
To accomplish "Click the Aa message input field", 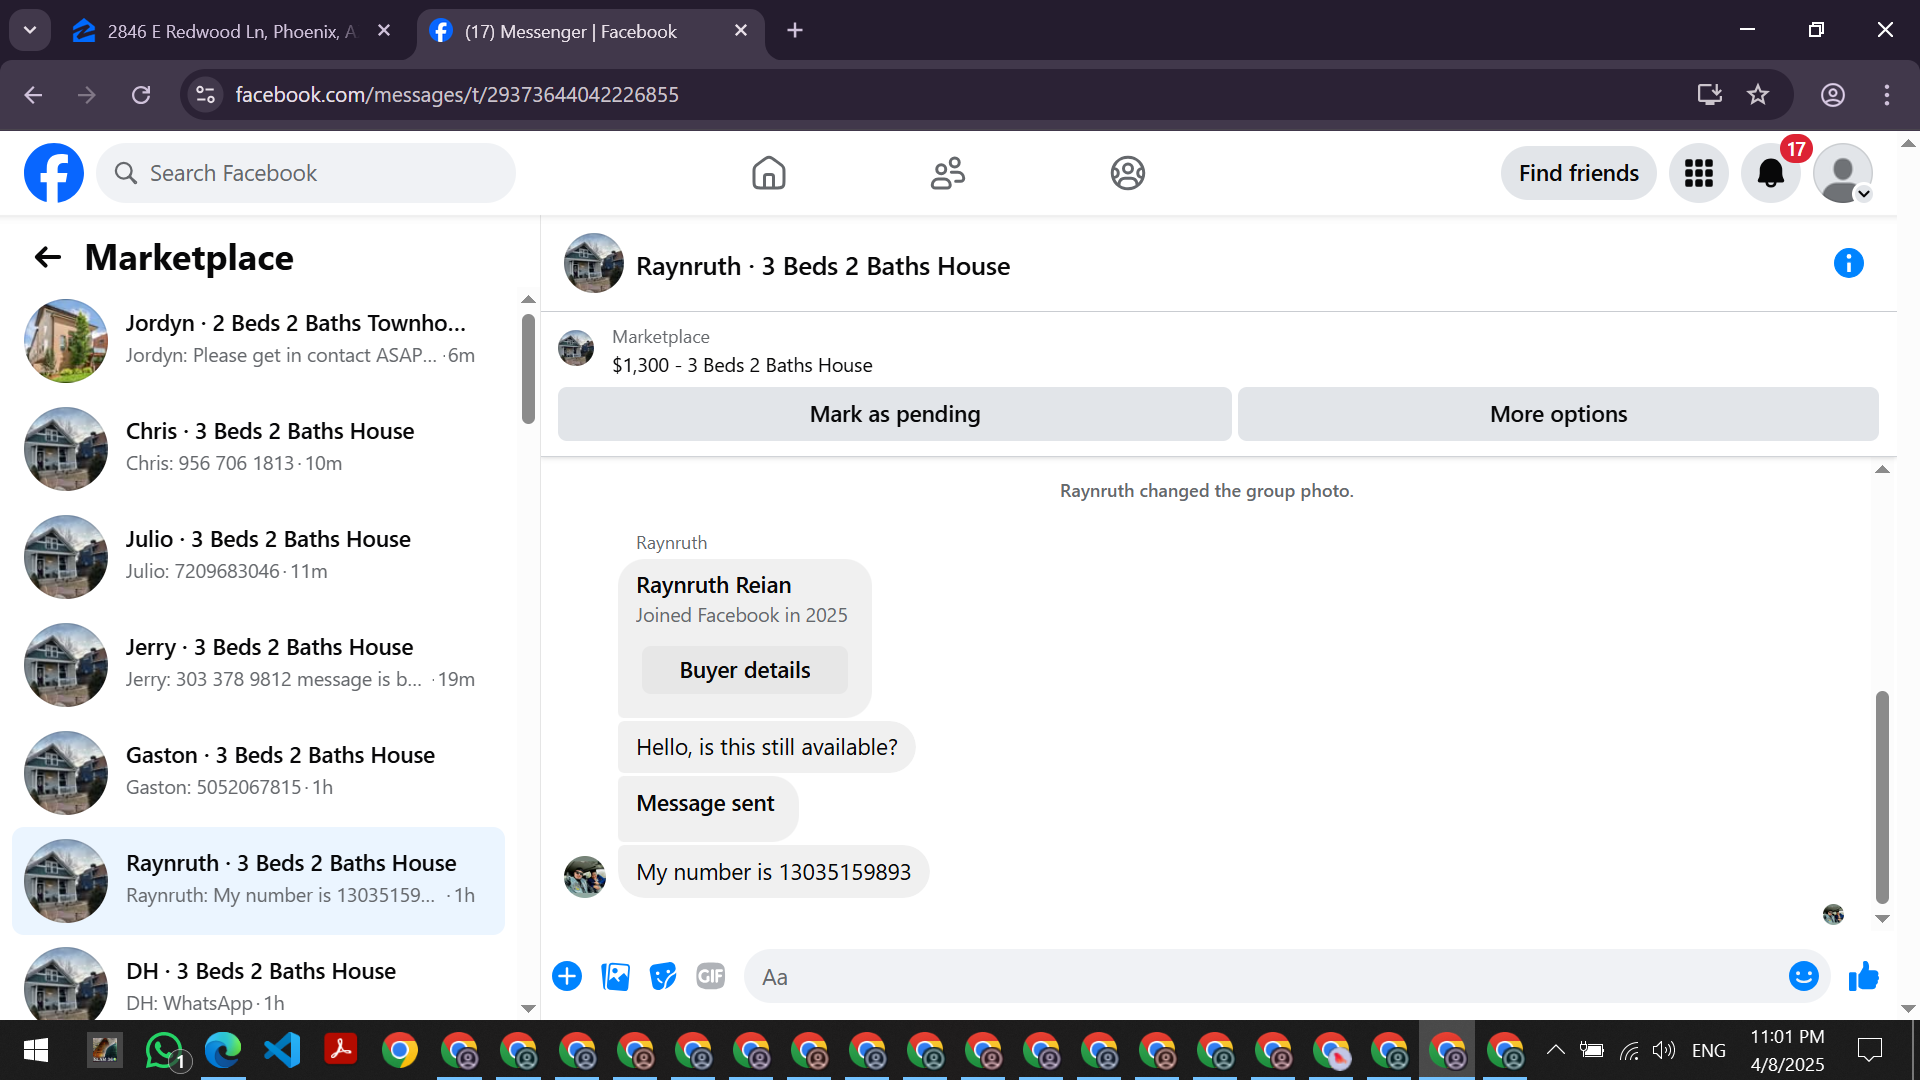I will (x=1260, y=977).
